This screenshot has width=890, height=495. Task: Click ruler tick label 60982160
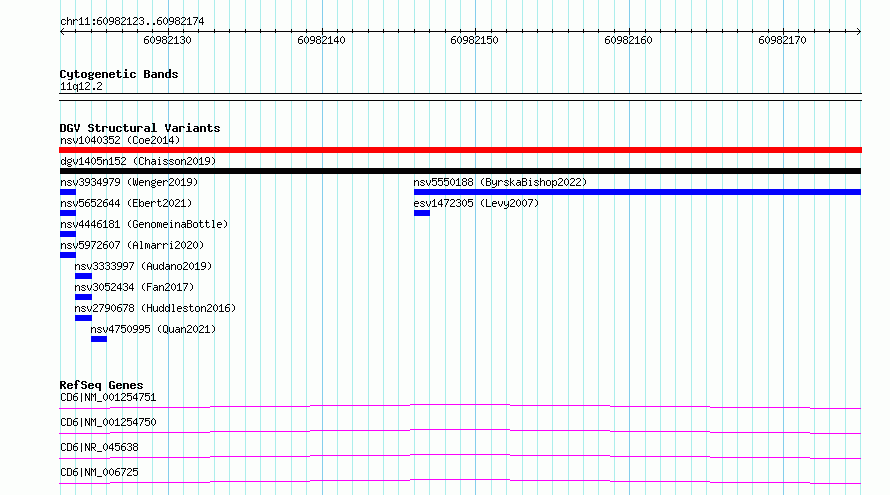(x=628, y=40)
